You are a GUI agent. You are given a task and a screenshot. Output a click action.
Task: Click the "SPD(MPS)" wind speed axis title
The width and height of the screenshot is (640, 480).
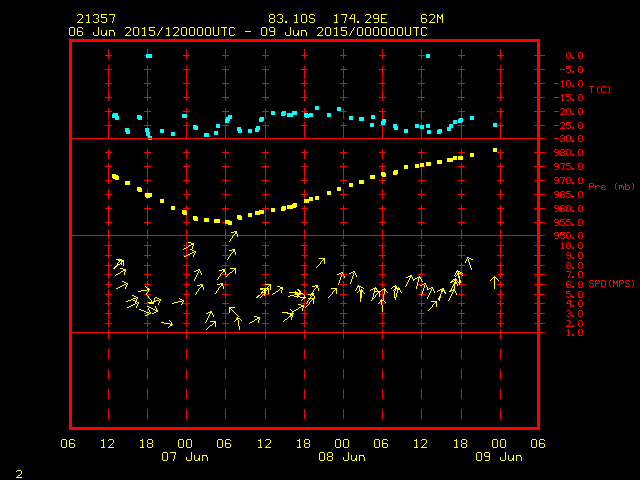(x=611, y=283)
